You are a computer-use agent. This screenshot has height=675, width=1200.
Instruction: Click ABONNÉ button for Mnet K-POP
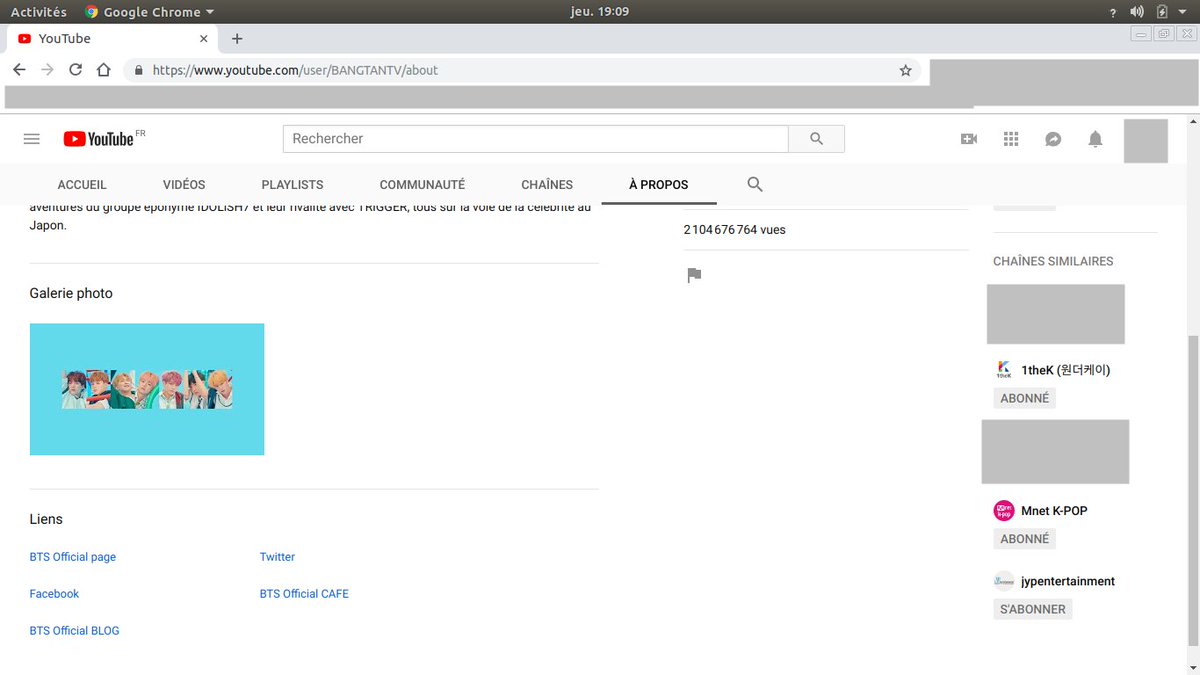click(1025, 538)
